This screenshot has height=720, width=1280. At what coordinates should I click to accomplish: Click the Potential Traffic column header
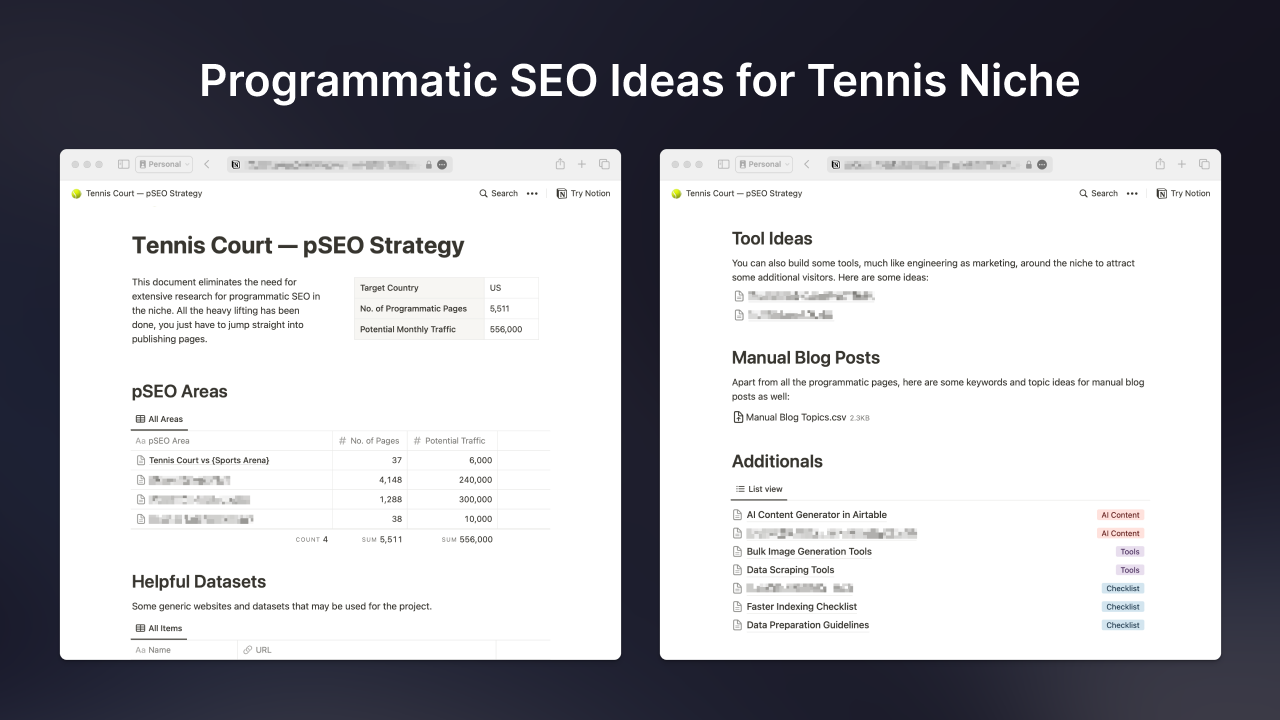coord(452,440)
